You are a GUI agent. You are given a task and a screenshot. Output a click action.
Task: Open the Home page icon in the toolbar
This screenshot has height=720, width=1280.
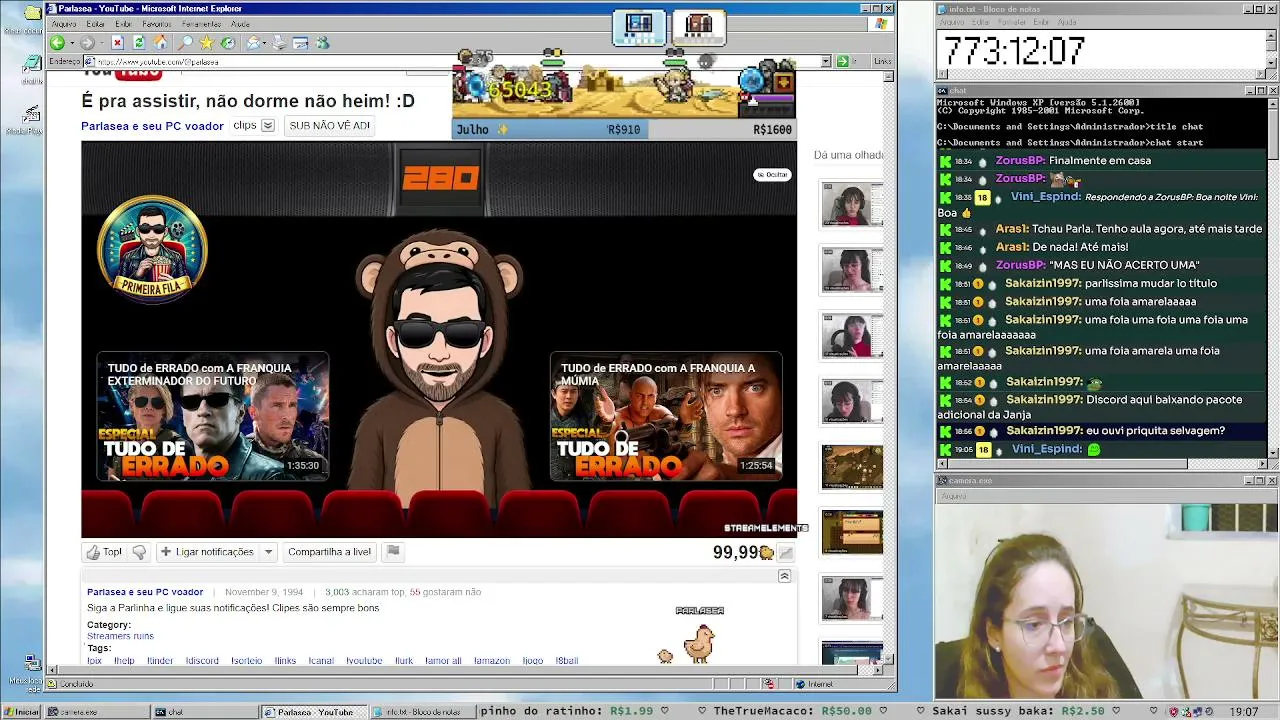[160, 43]
